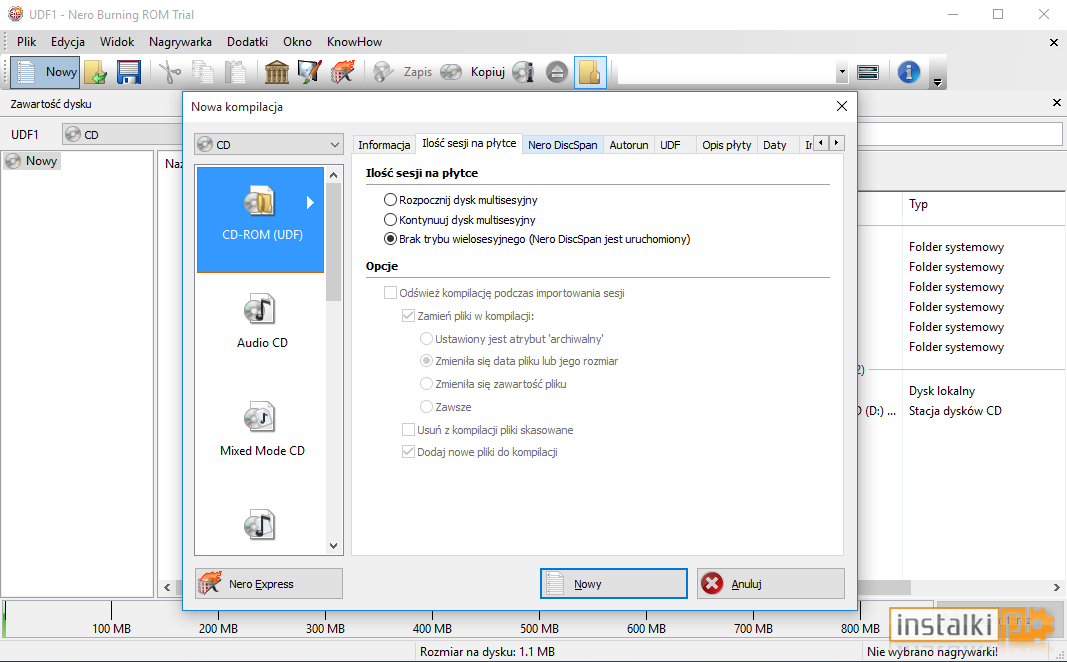Open the CD disc type dropdown in dialog

(269, 145)
